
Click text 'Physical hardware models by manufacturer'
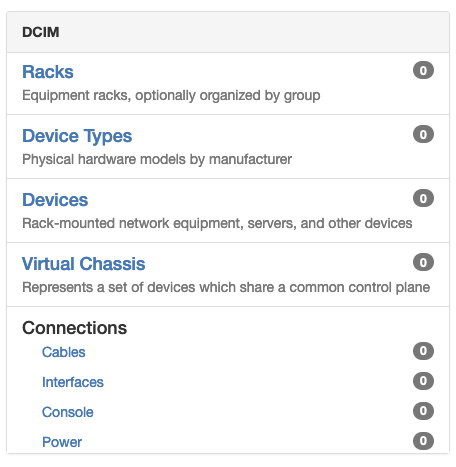tap(157, 159)
